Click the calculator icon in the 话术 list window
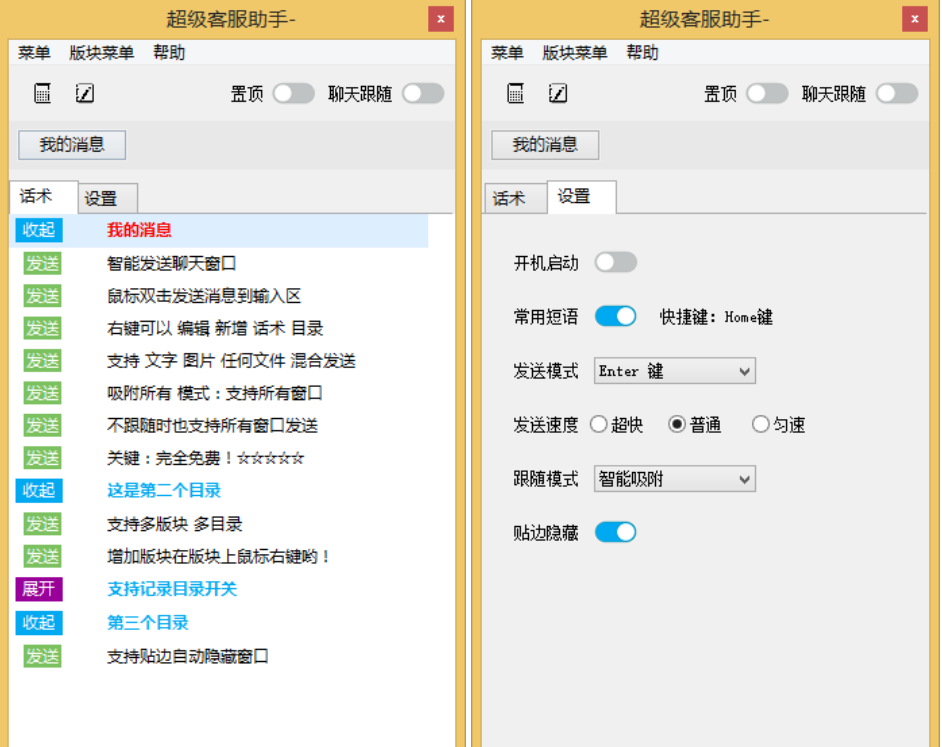 click(42, 94)
